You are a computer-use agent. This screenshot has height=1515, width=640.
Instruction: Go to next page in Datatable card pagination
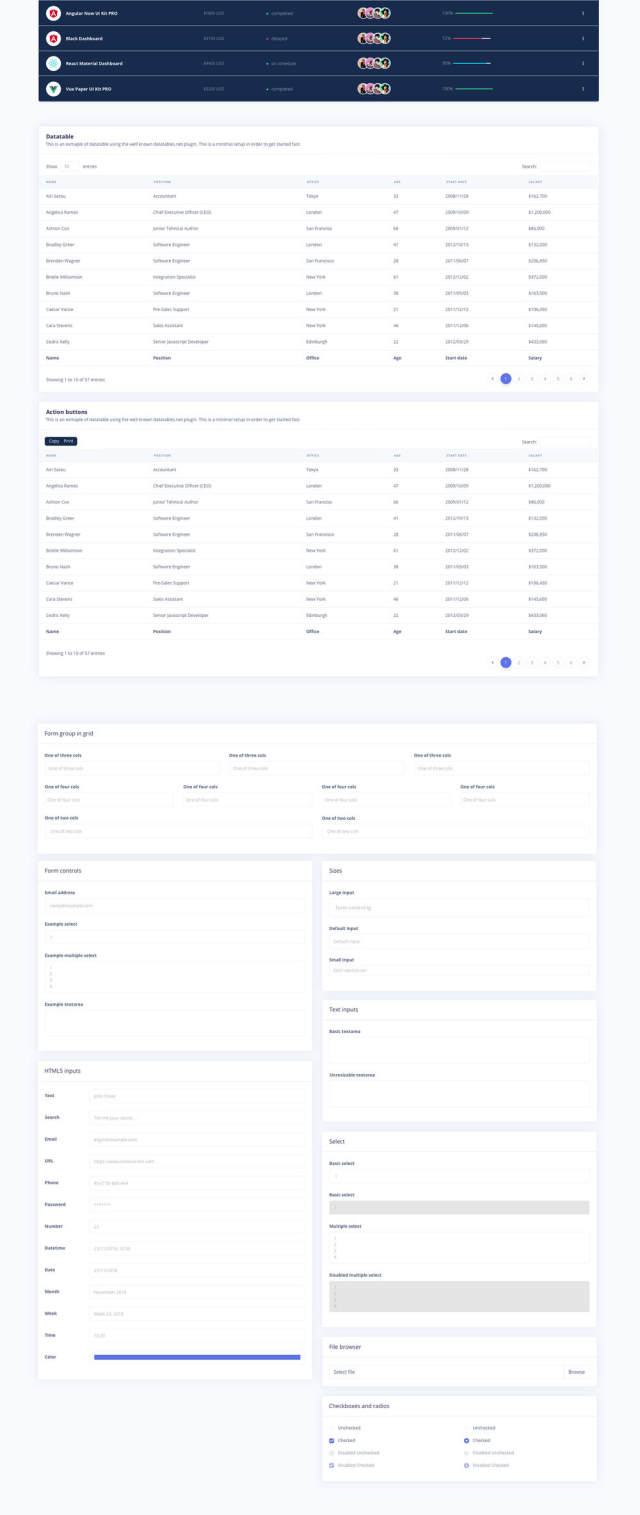point(584,379)
